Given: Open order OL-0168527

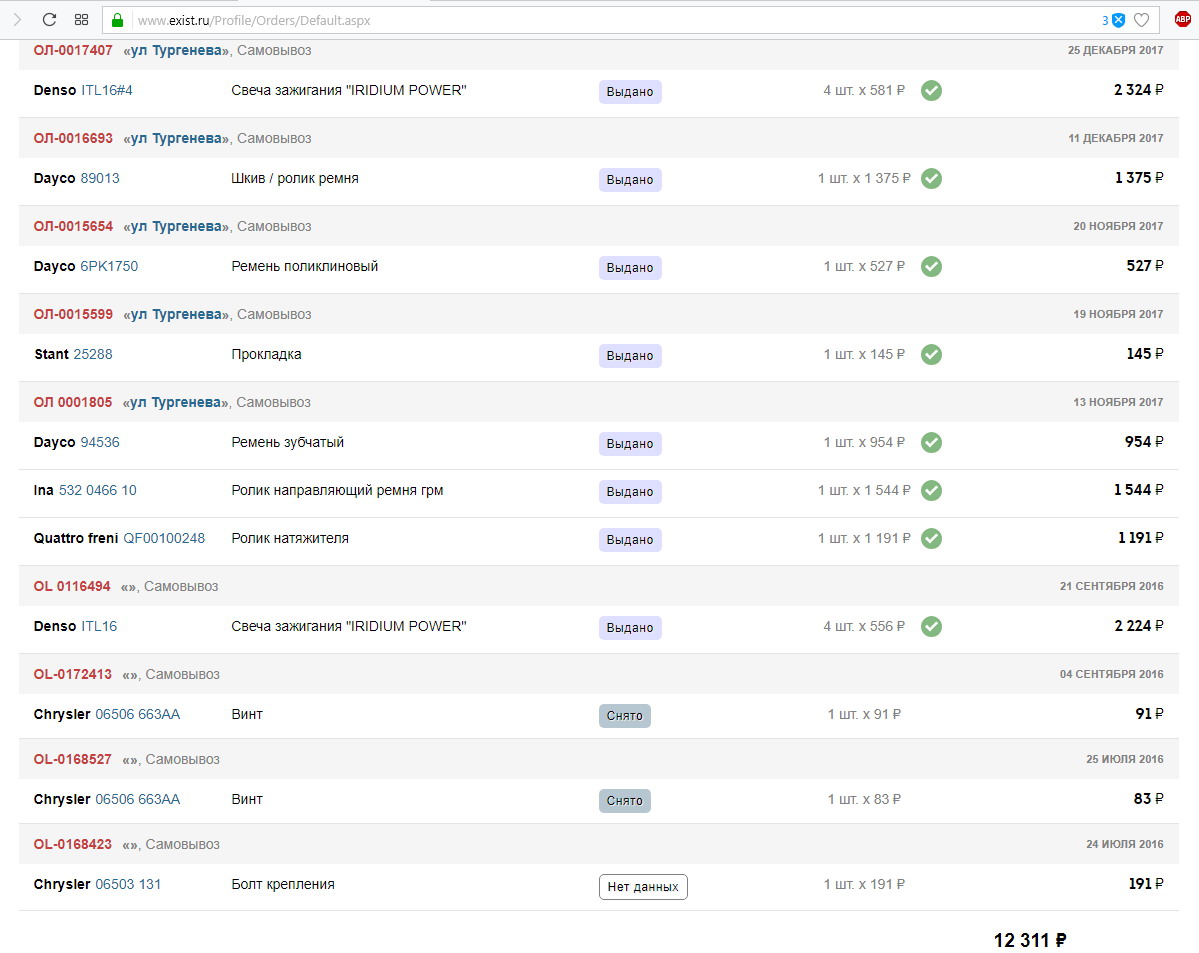Looking at the screenshot, I should [x=73, y=759].
